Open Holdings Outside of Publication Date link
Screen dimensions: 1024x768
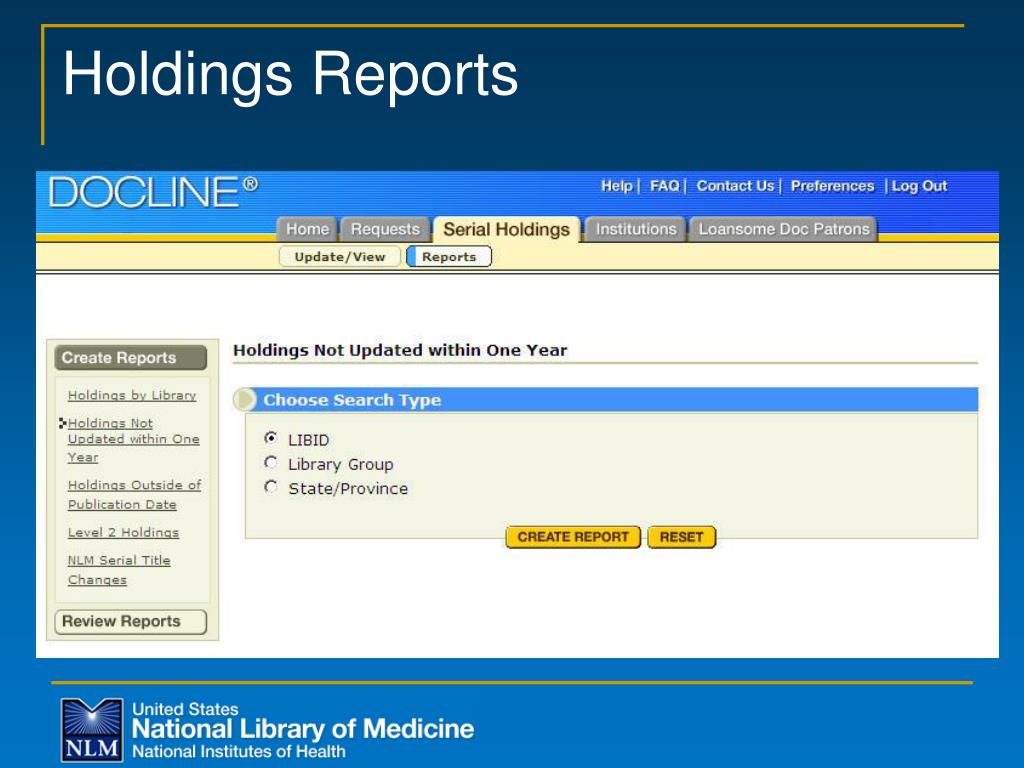click(x=134, y=494)
